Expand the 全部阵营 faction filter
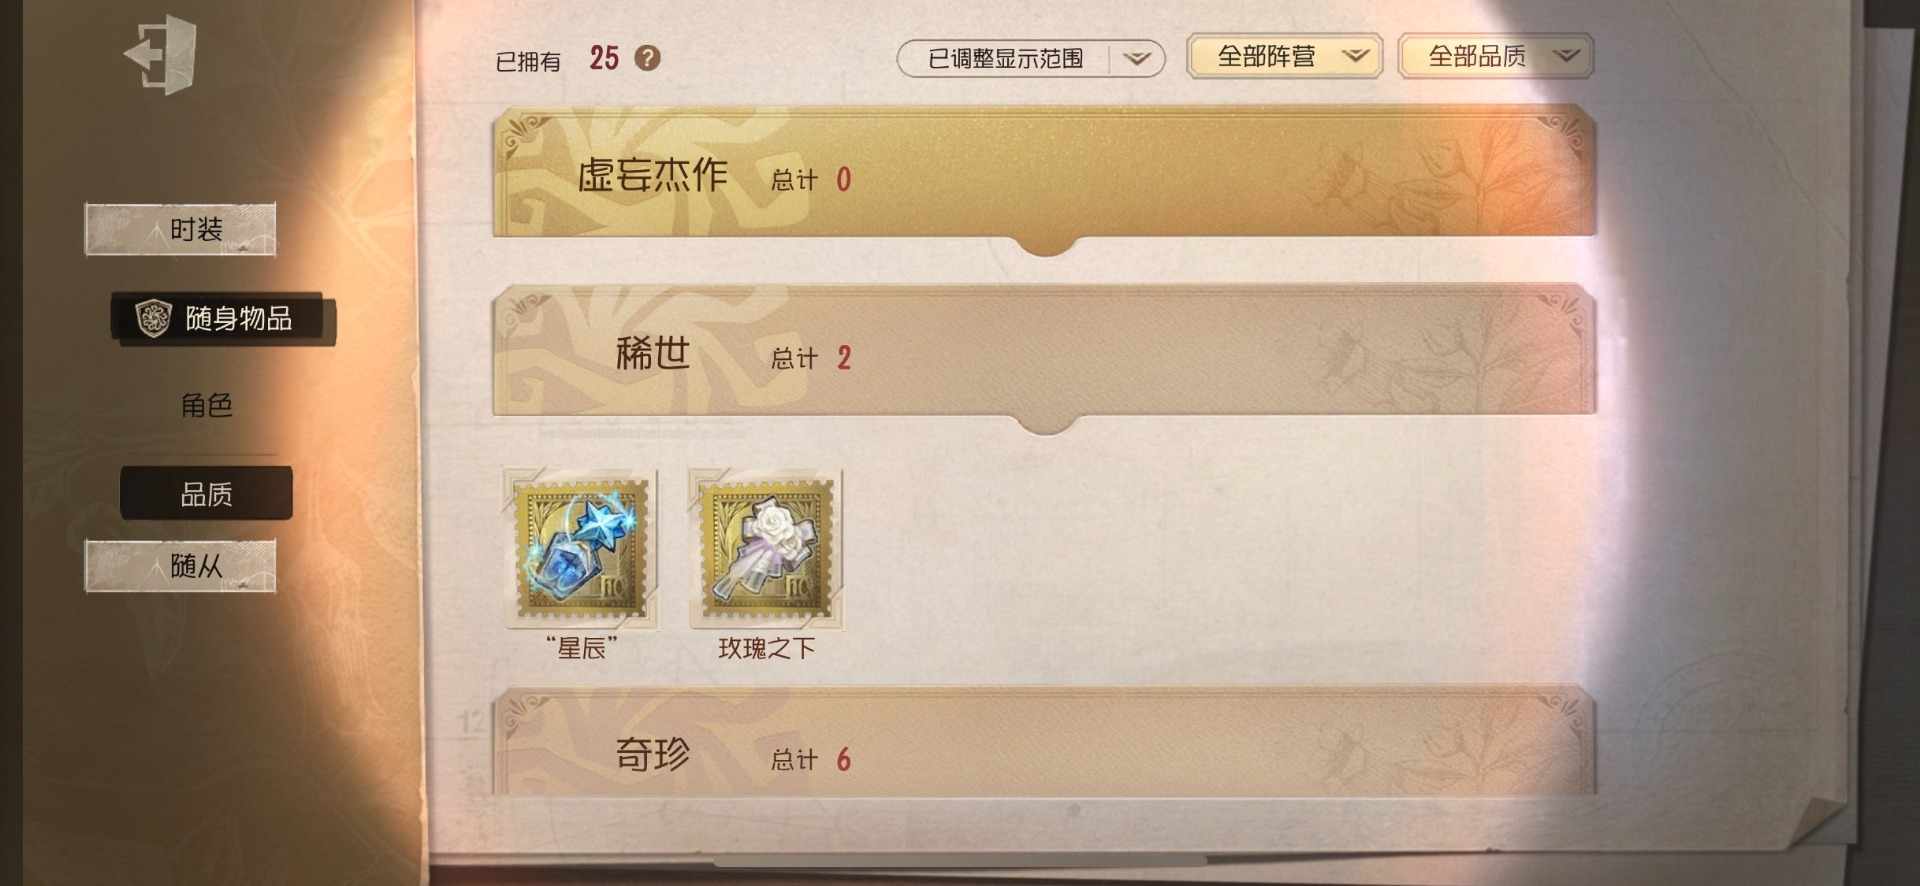 tap(1284, 56)
